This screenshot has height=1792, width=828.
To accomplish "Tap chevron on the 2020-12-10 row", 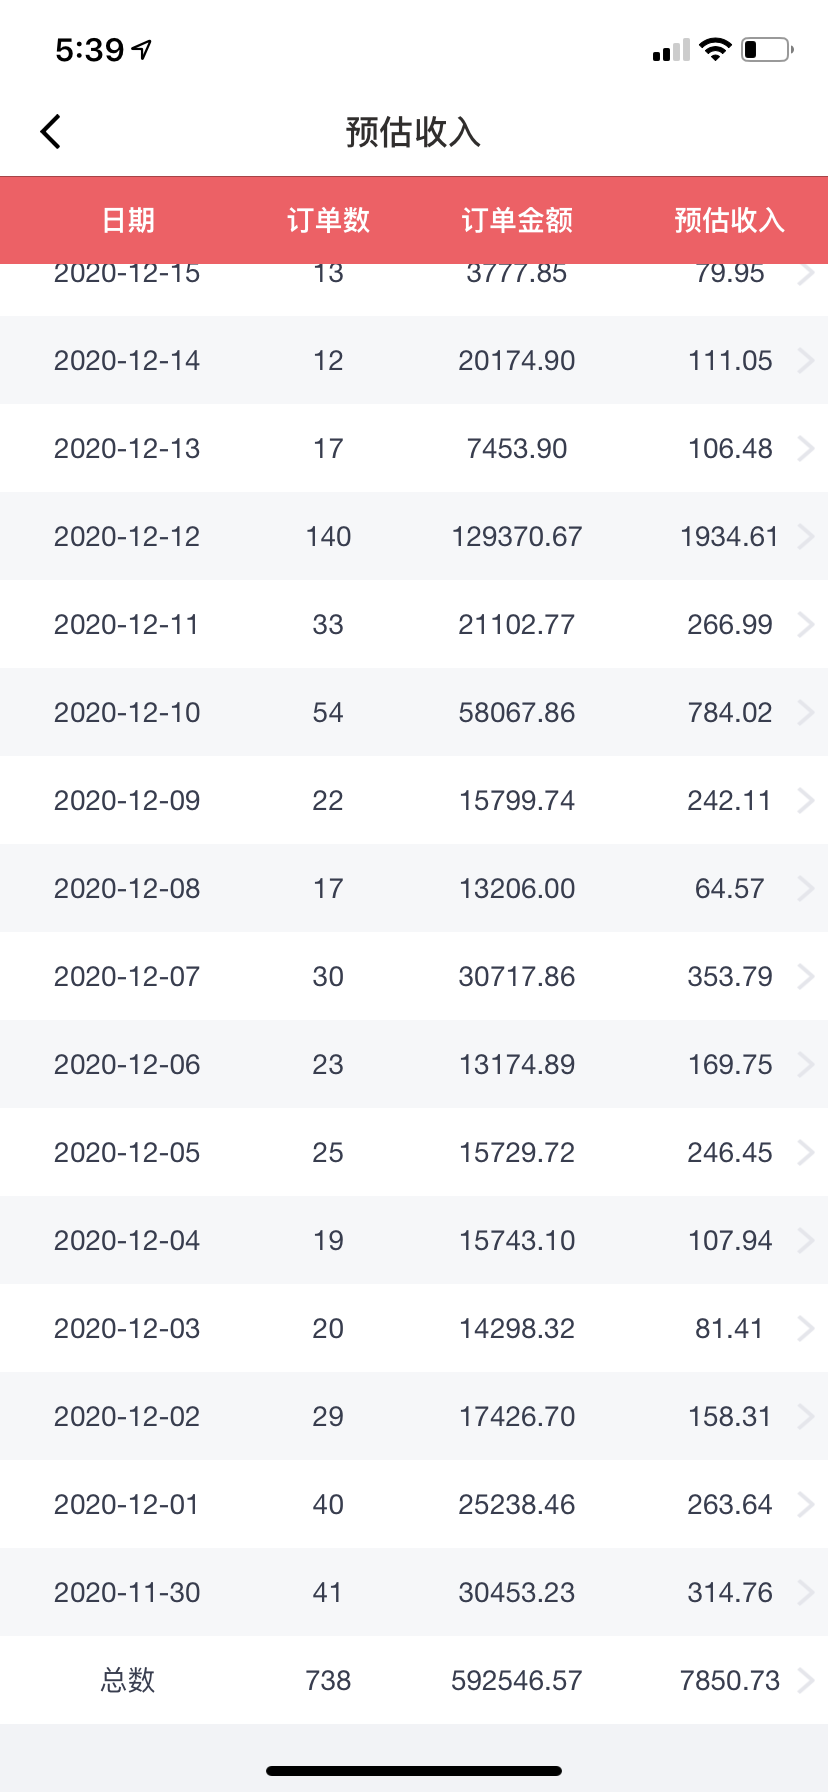I will tap(806, 712).
